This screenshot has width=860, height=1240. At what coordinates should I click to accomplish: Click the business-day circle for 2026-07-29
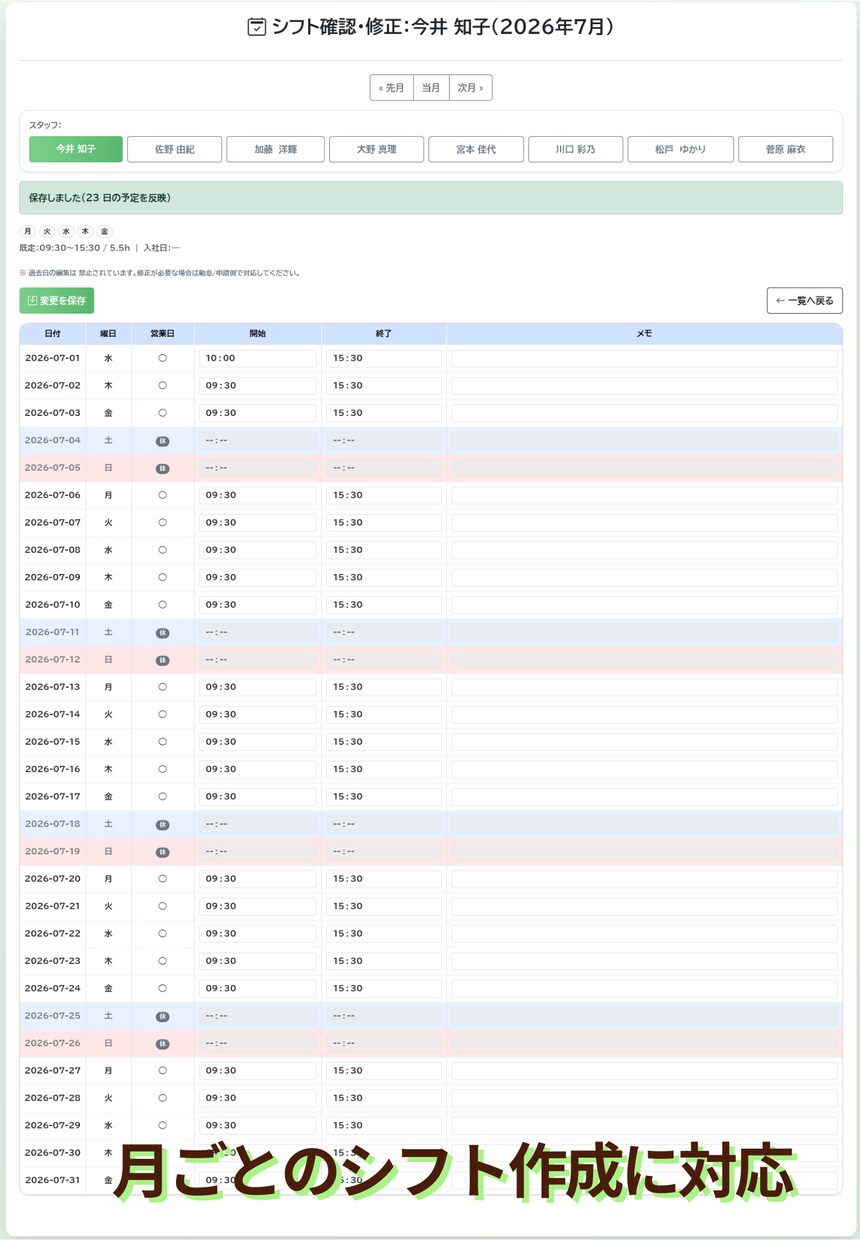tap(162, 1126)
